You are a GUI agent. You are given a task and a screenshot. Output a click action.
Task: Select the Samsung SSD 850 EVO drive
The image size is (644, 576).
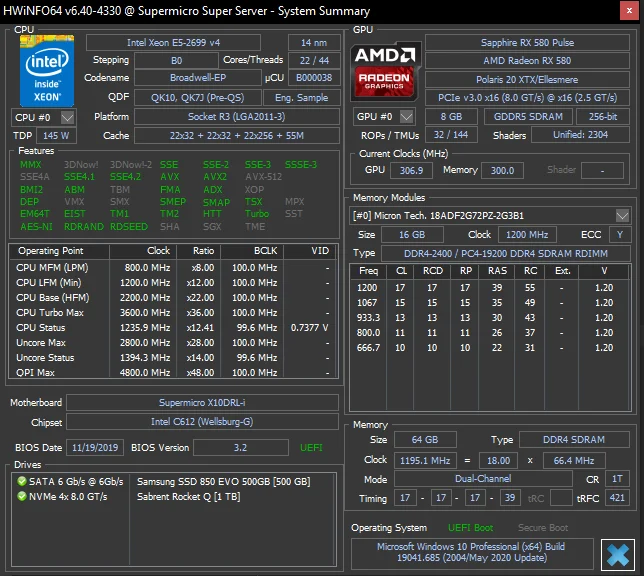click(x=172, y=481)
